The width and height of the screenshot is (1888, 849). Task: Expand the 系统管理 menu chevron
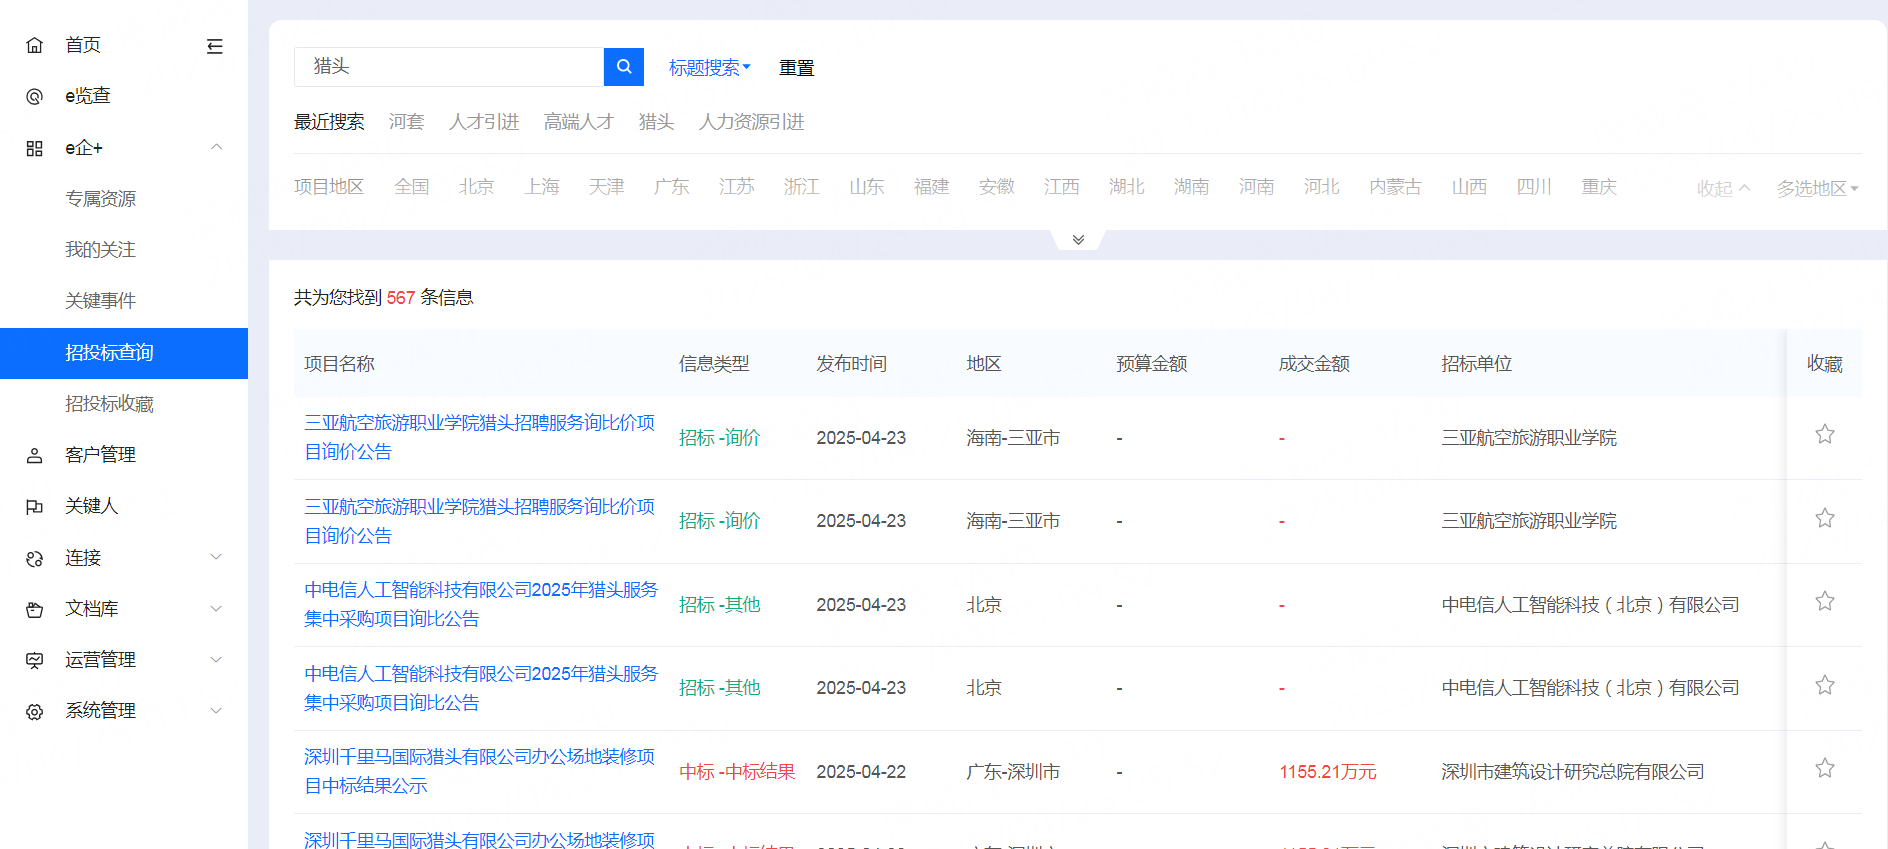216,710
